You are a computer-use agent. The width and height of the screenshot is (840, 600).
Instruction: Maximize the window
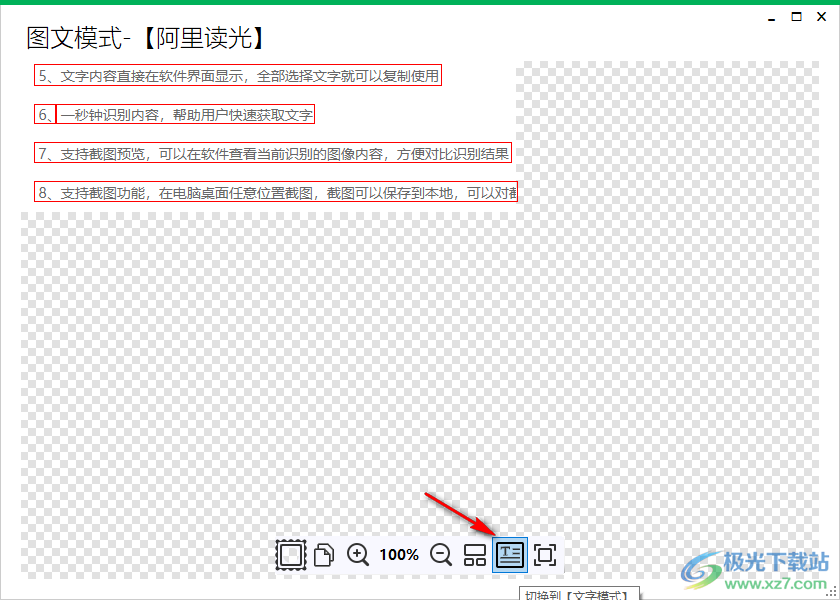[x=797, y=17]
